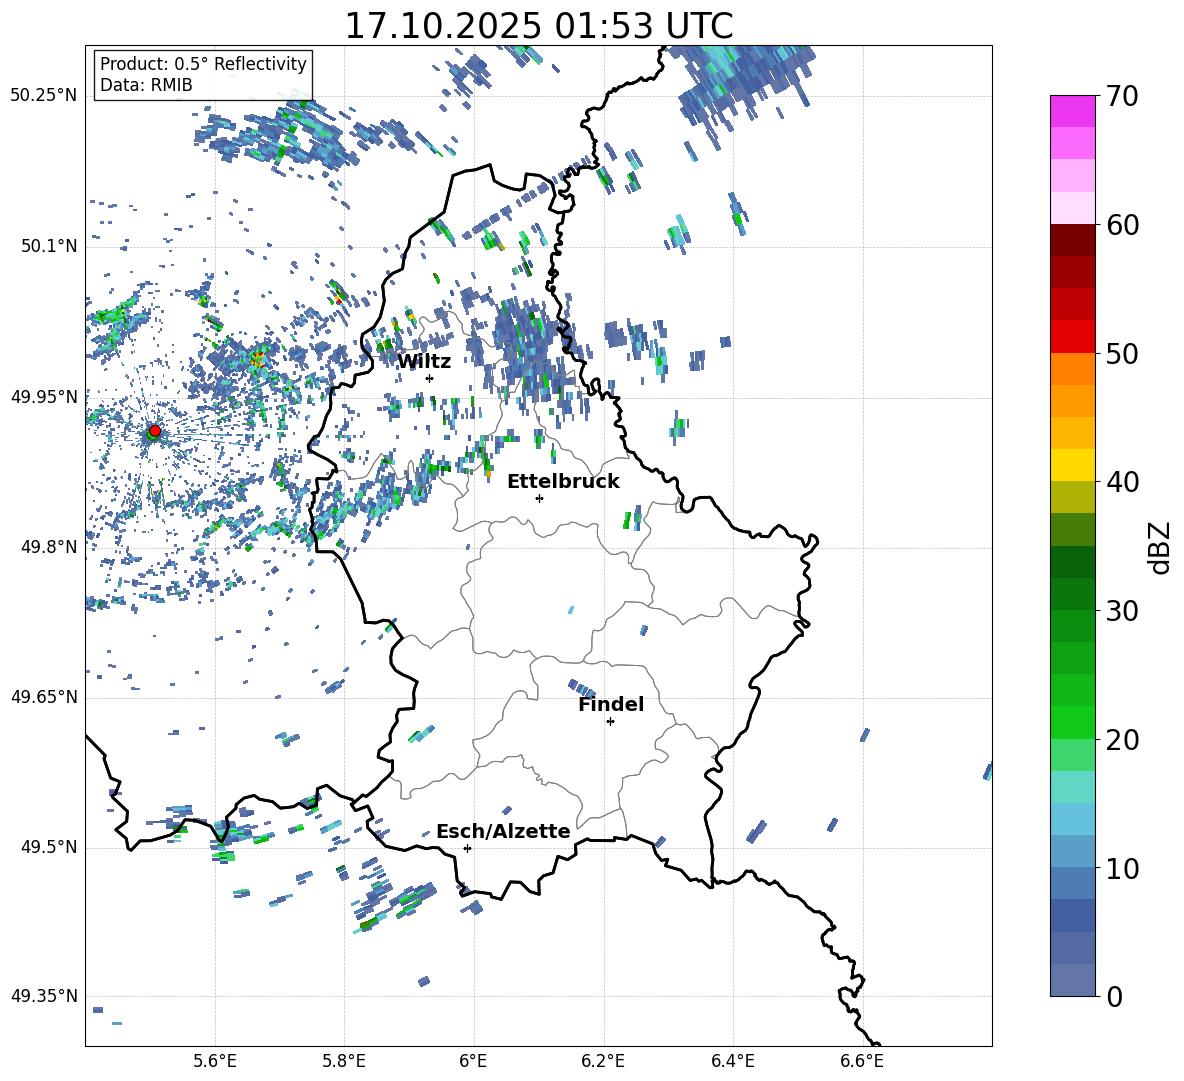Screen dimensions: 1184x1081
Task: Click the Esch/Alzette station cross marker
Action: tap(467, 848)
